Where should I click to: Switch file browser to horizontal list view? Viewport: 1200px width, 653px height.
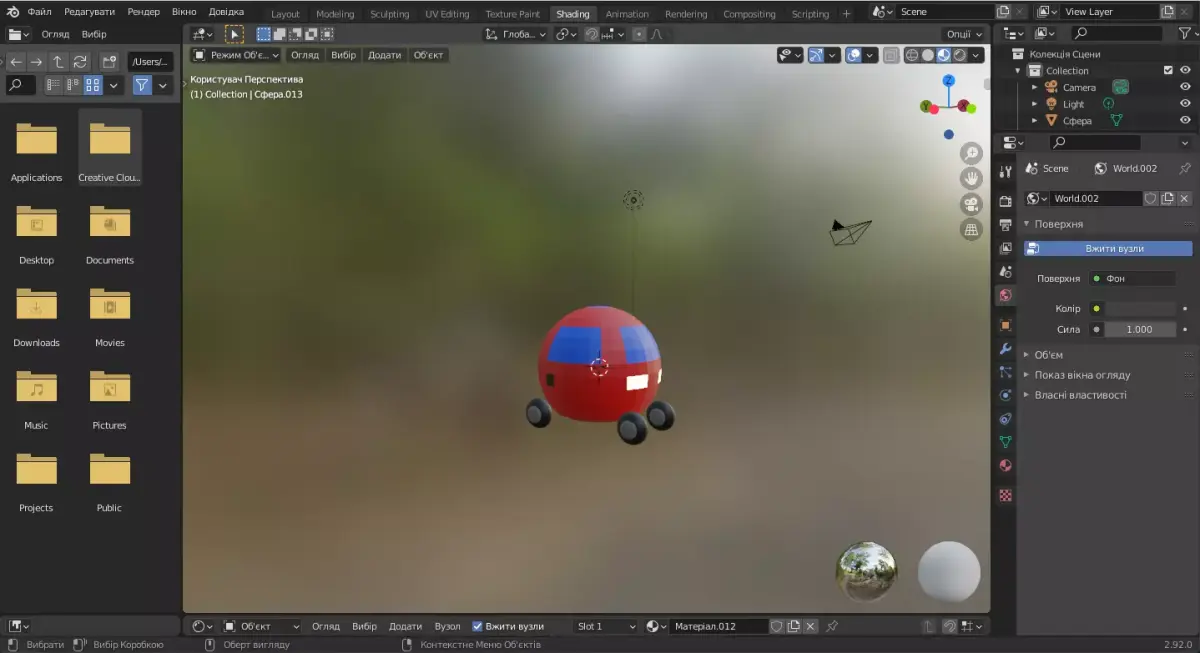(73, 86)
